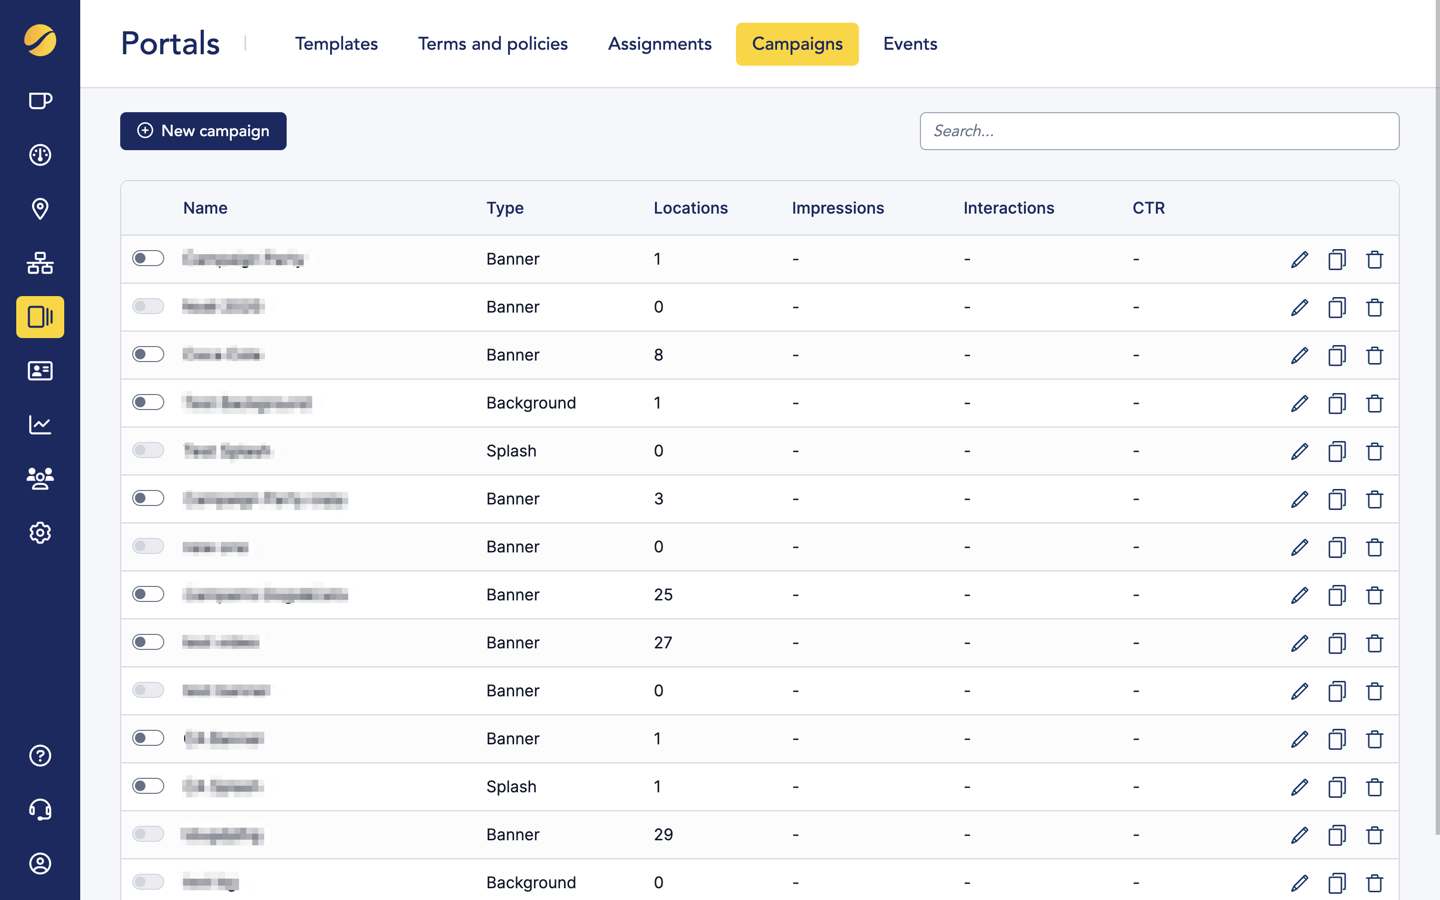1440x900 pixels.
Task: Toggle the Banner campaign with 8 locations
Action: point(148,354)
